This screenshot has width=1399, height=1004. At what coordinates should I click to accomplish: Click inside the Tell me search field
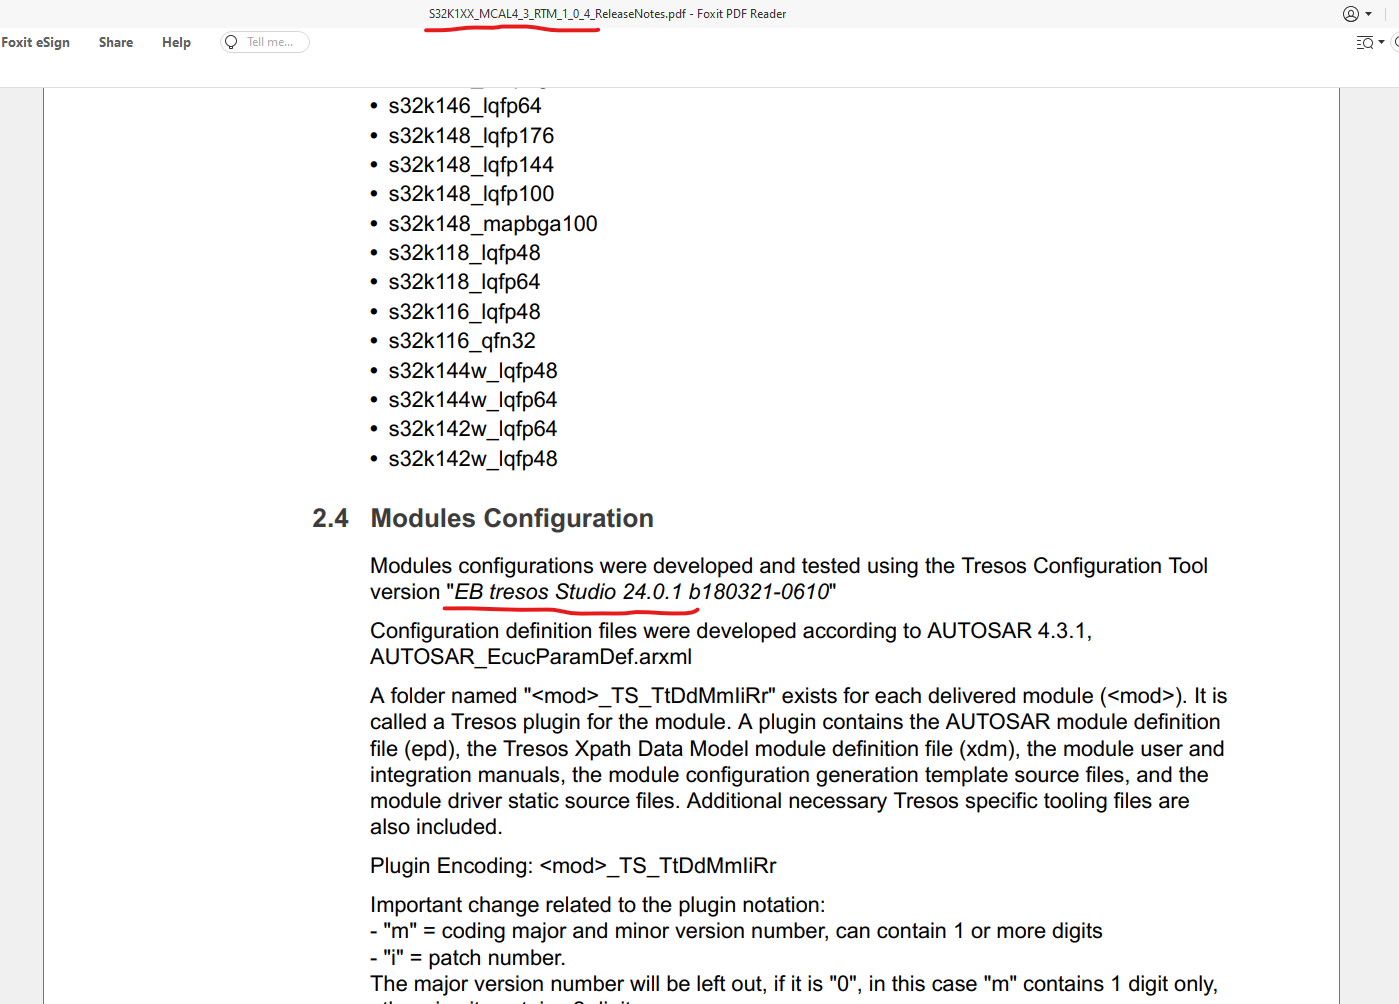click(268, 41)
